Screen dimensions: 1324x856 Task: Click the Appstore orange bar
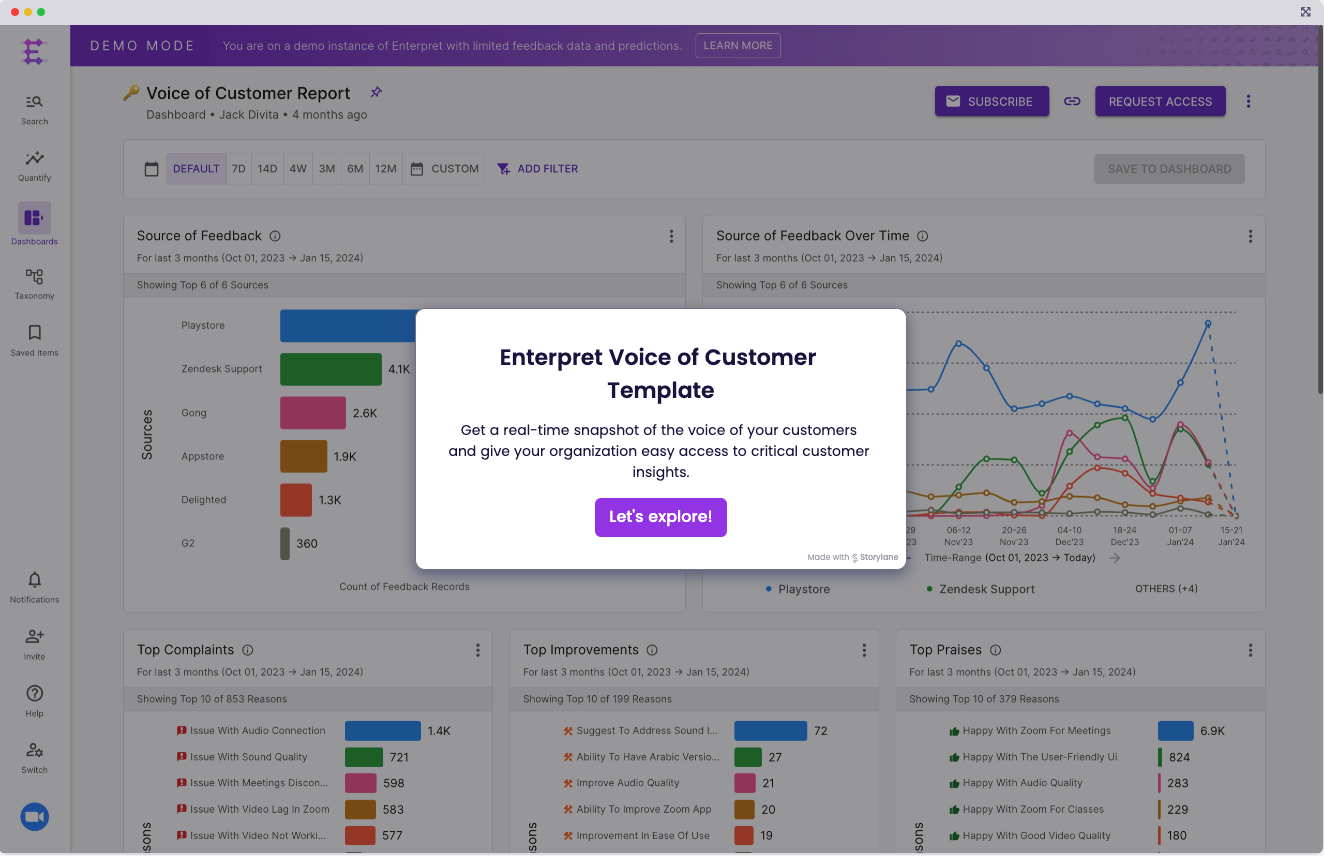(303, 456)
